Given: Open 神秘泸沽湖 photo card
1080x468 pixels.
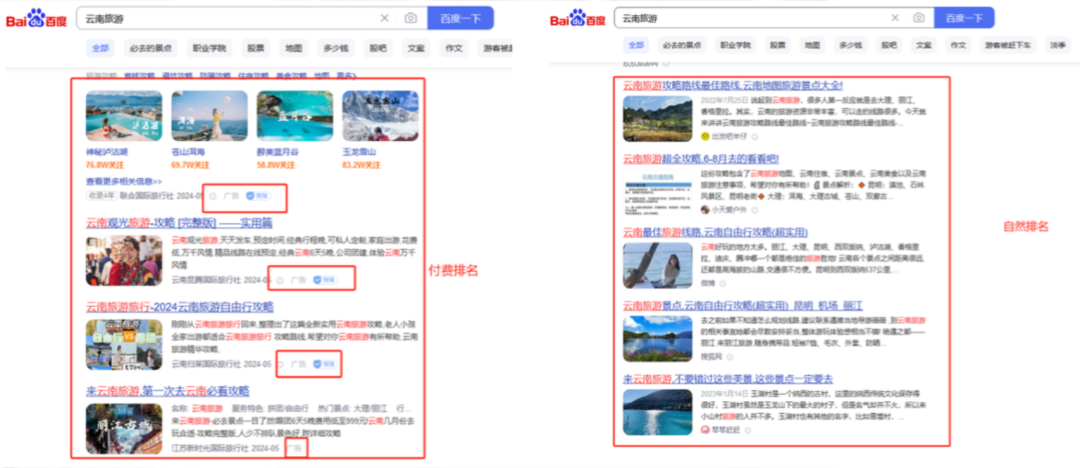Looking at the screenshot, I should click(123, 116).
